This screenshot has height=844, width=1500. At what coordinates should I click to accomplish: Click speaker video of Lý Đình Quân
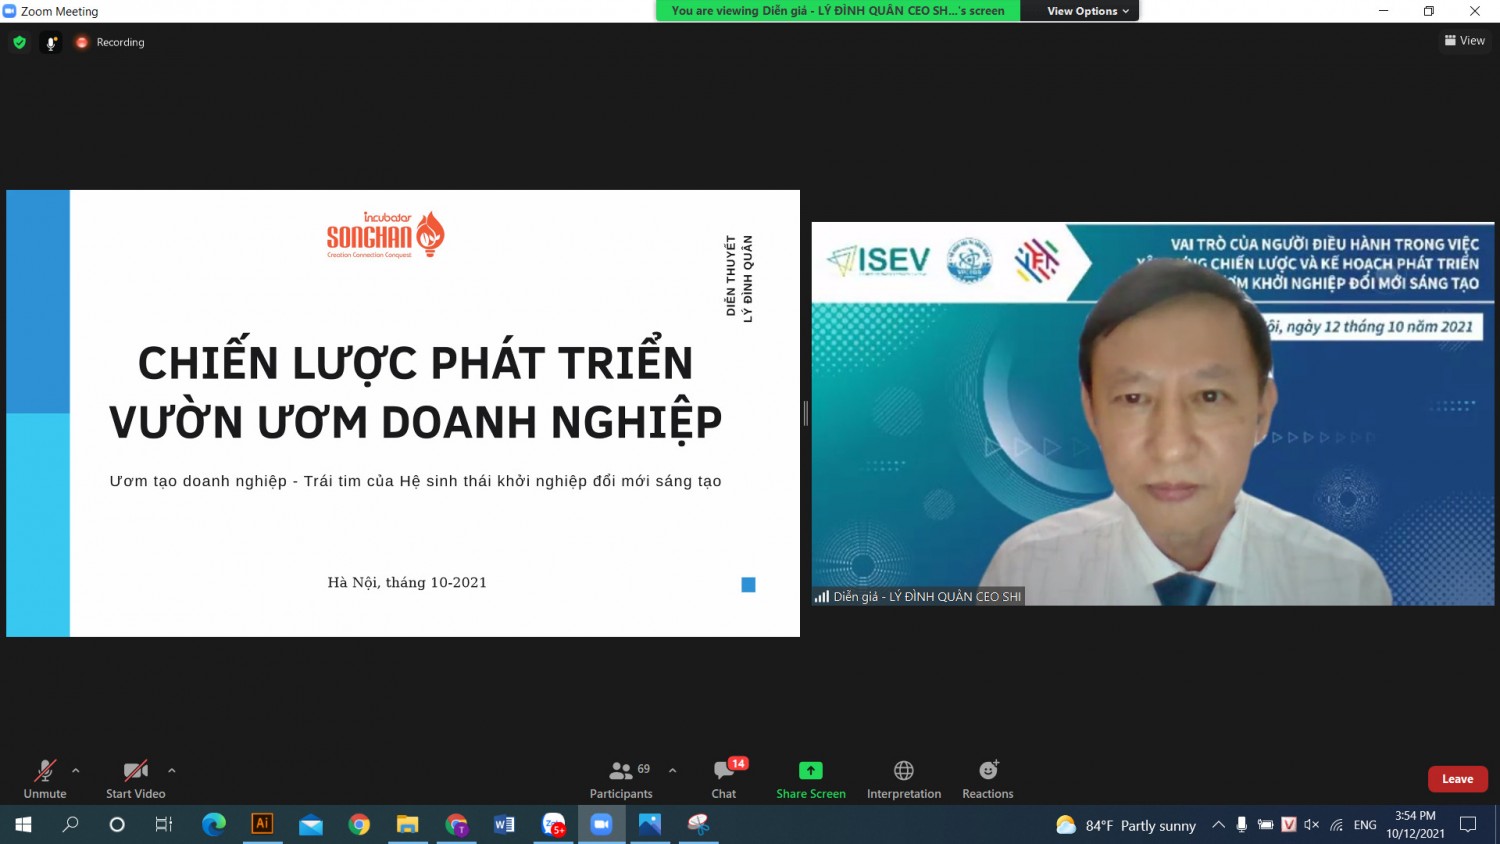tap(1153, 414)
